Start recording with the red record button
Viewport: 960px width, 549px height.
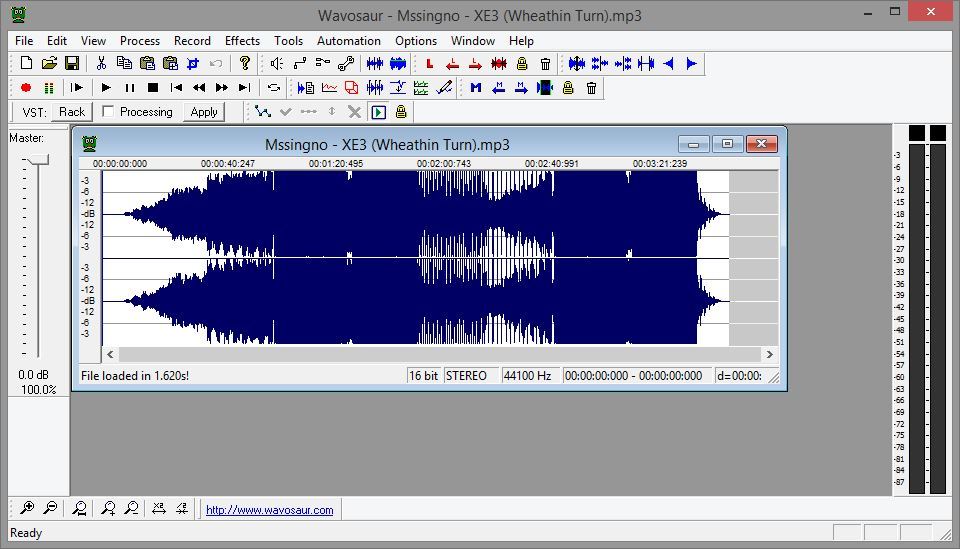[26, 88]
